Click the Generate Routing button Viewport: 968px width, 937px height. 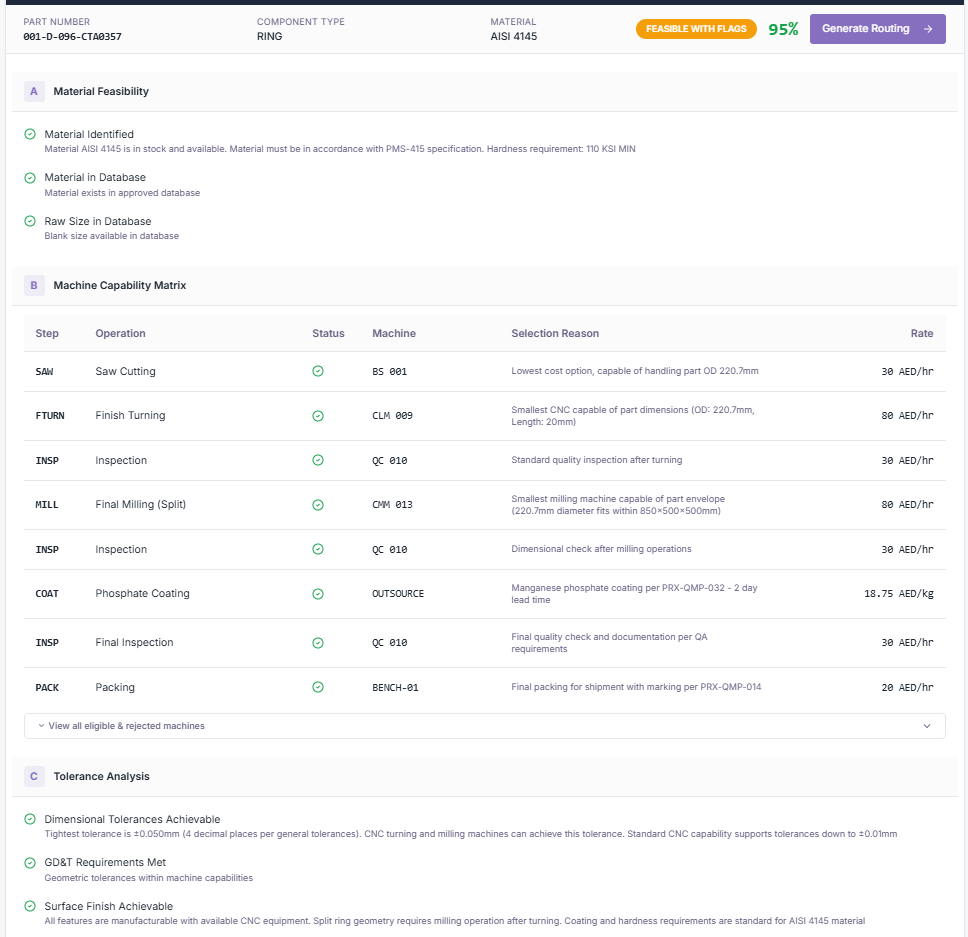(877, 29)
